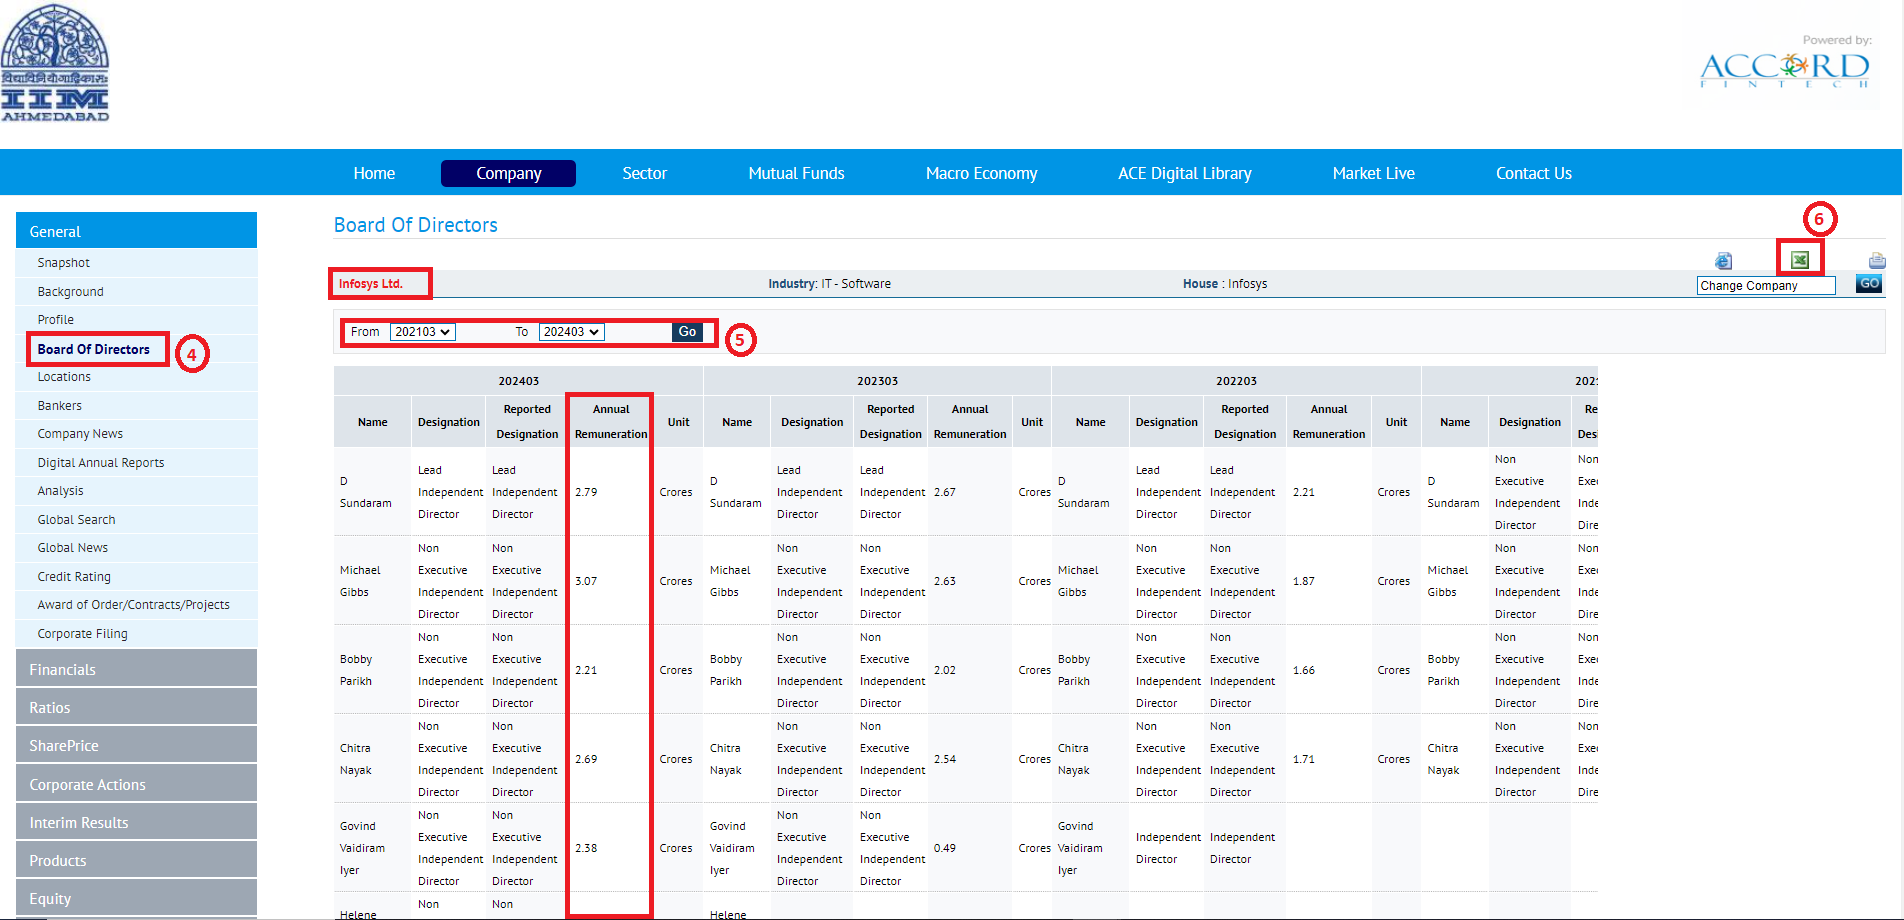Image resolution: width=1904 pixels, height=920 pixels.
Task: Click D Sundaram's 2.67 value in 202303
Action: click(x=945, y=492)
